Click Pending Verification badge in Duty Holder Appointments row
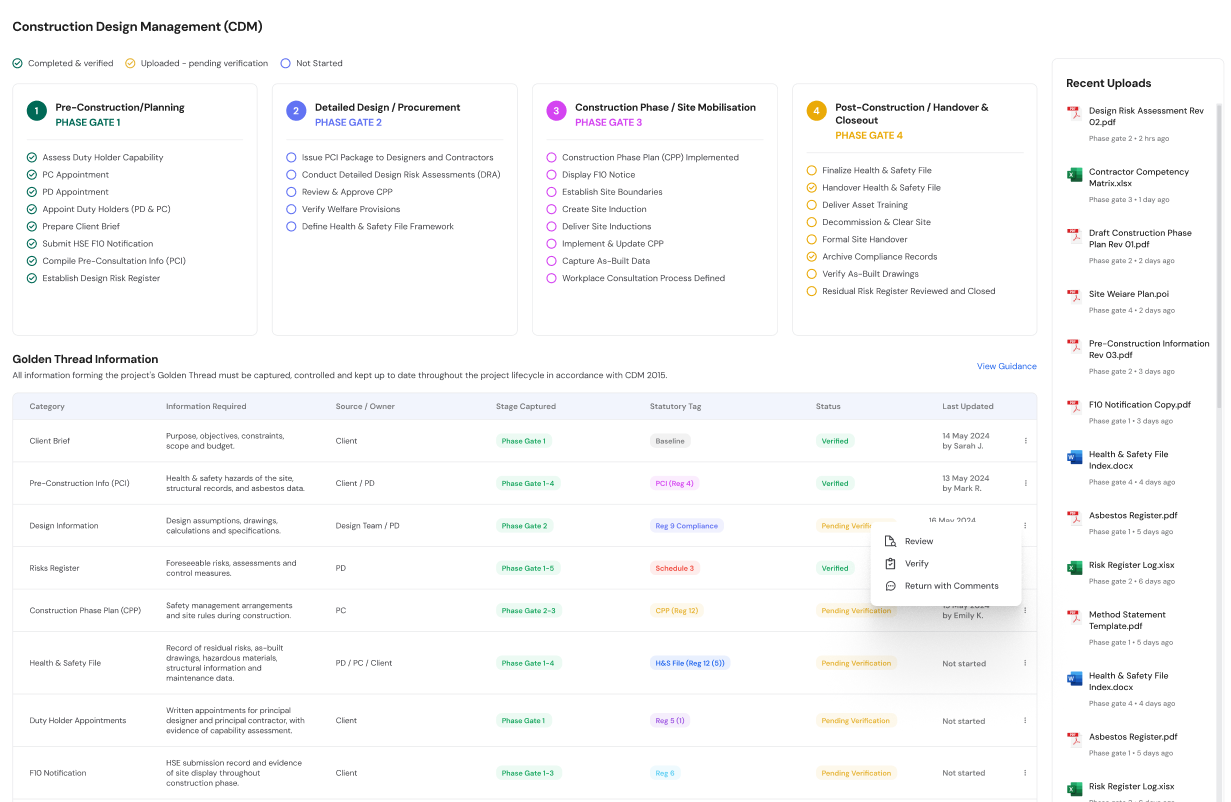1231x802 pixels. click(x=856, y=721)
